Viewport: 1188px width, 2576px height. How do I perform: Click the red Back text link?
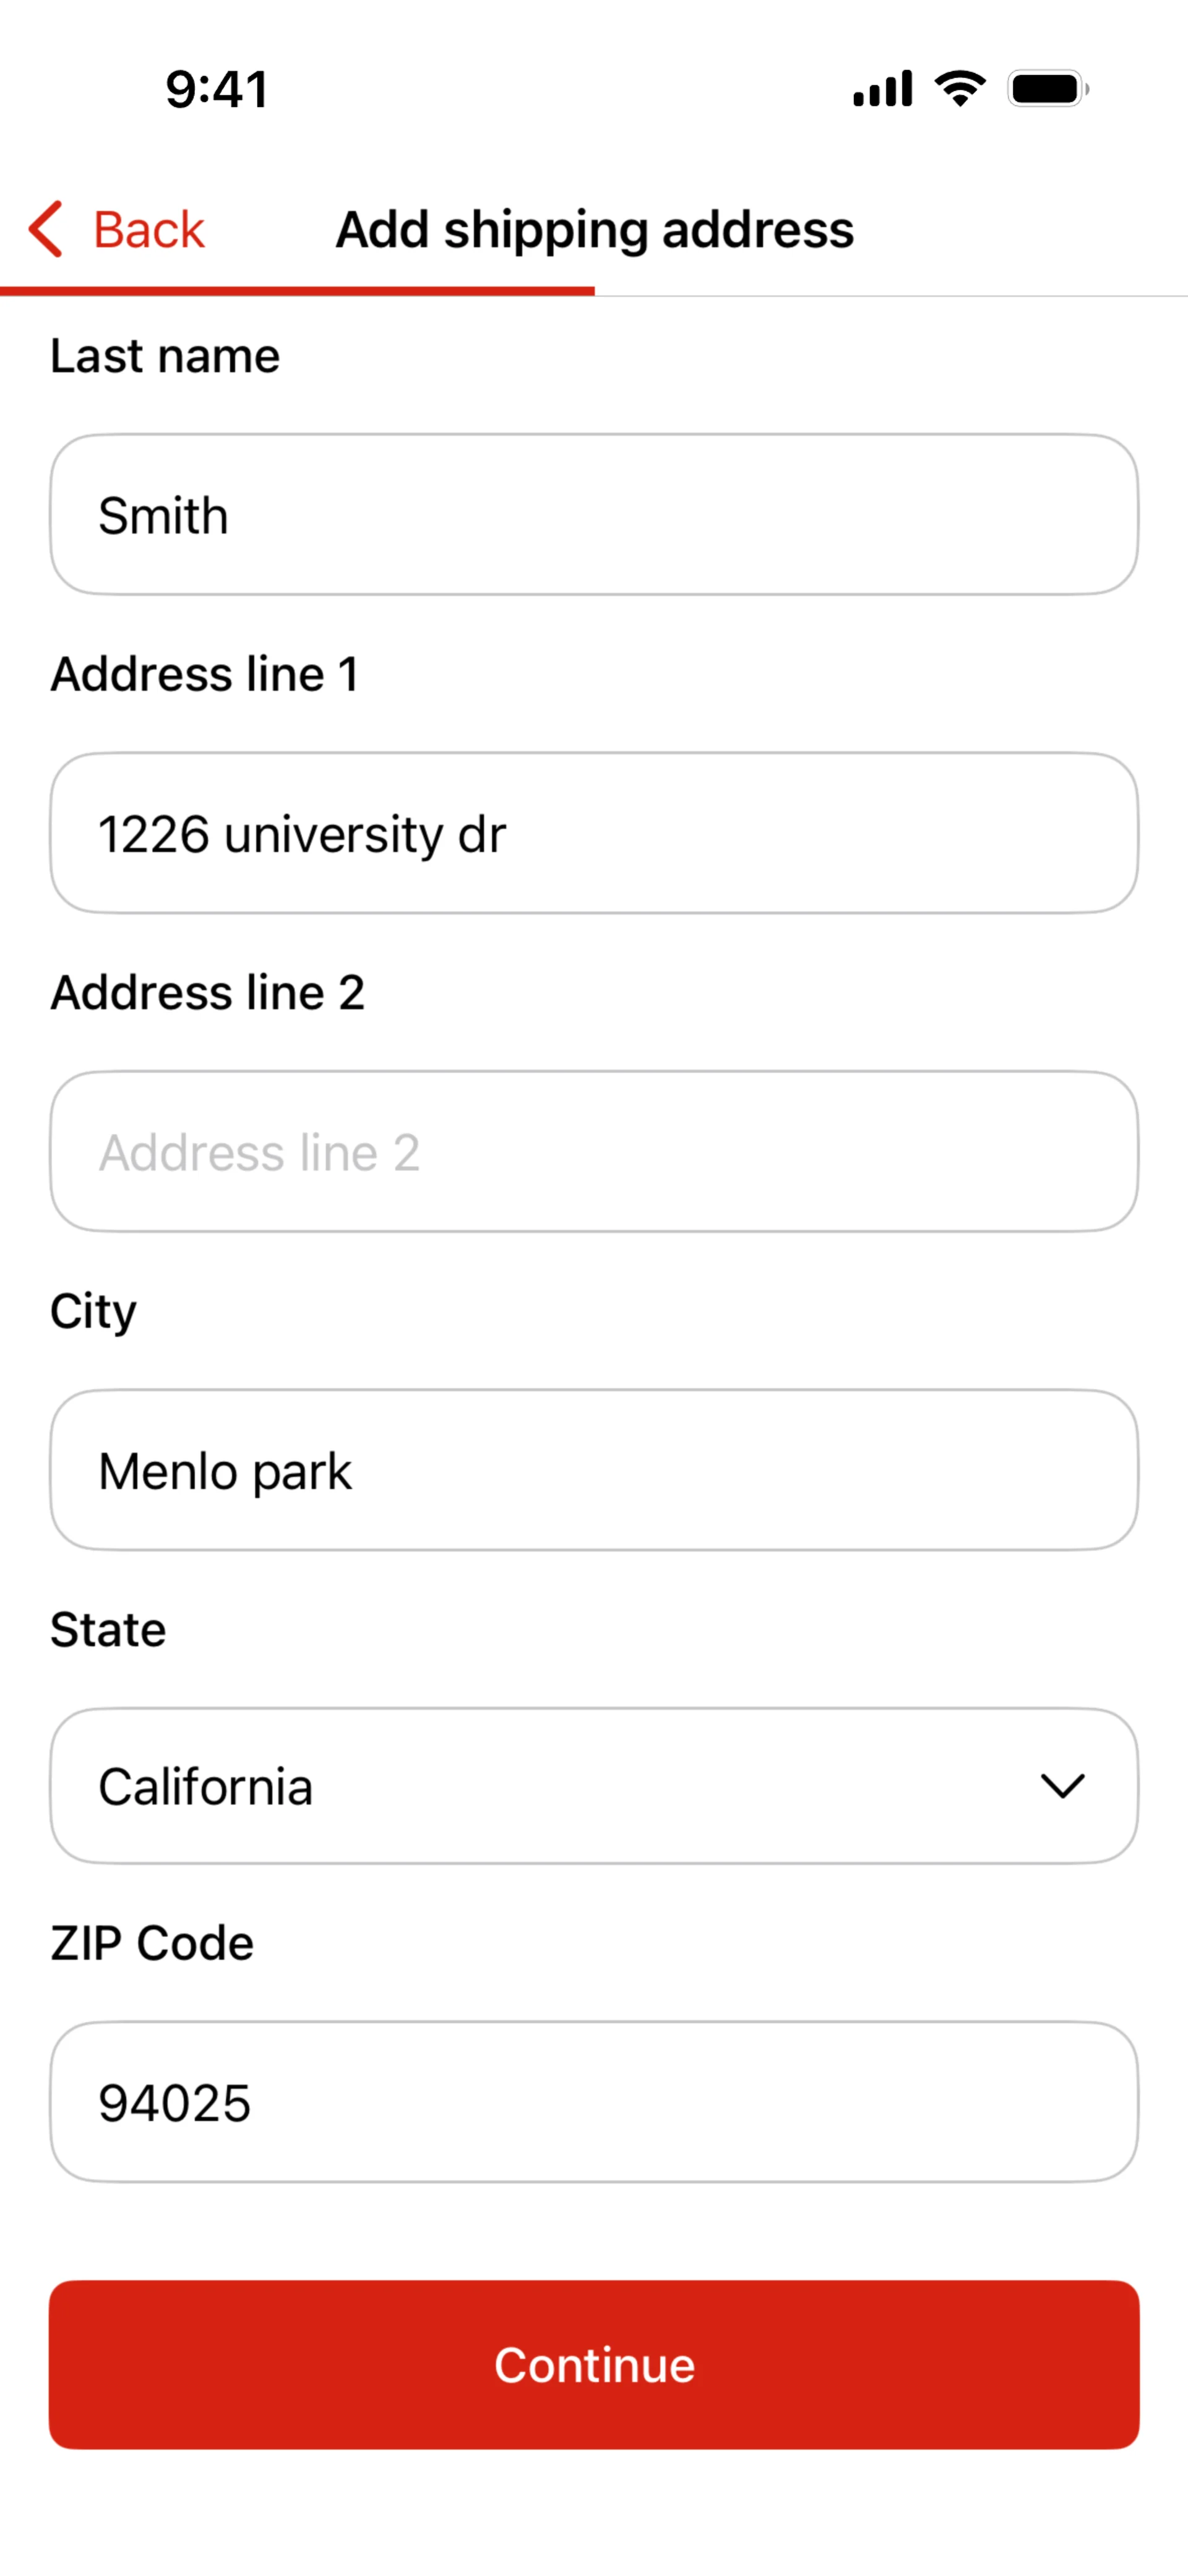pos(148,230)
